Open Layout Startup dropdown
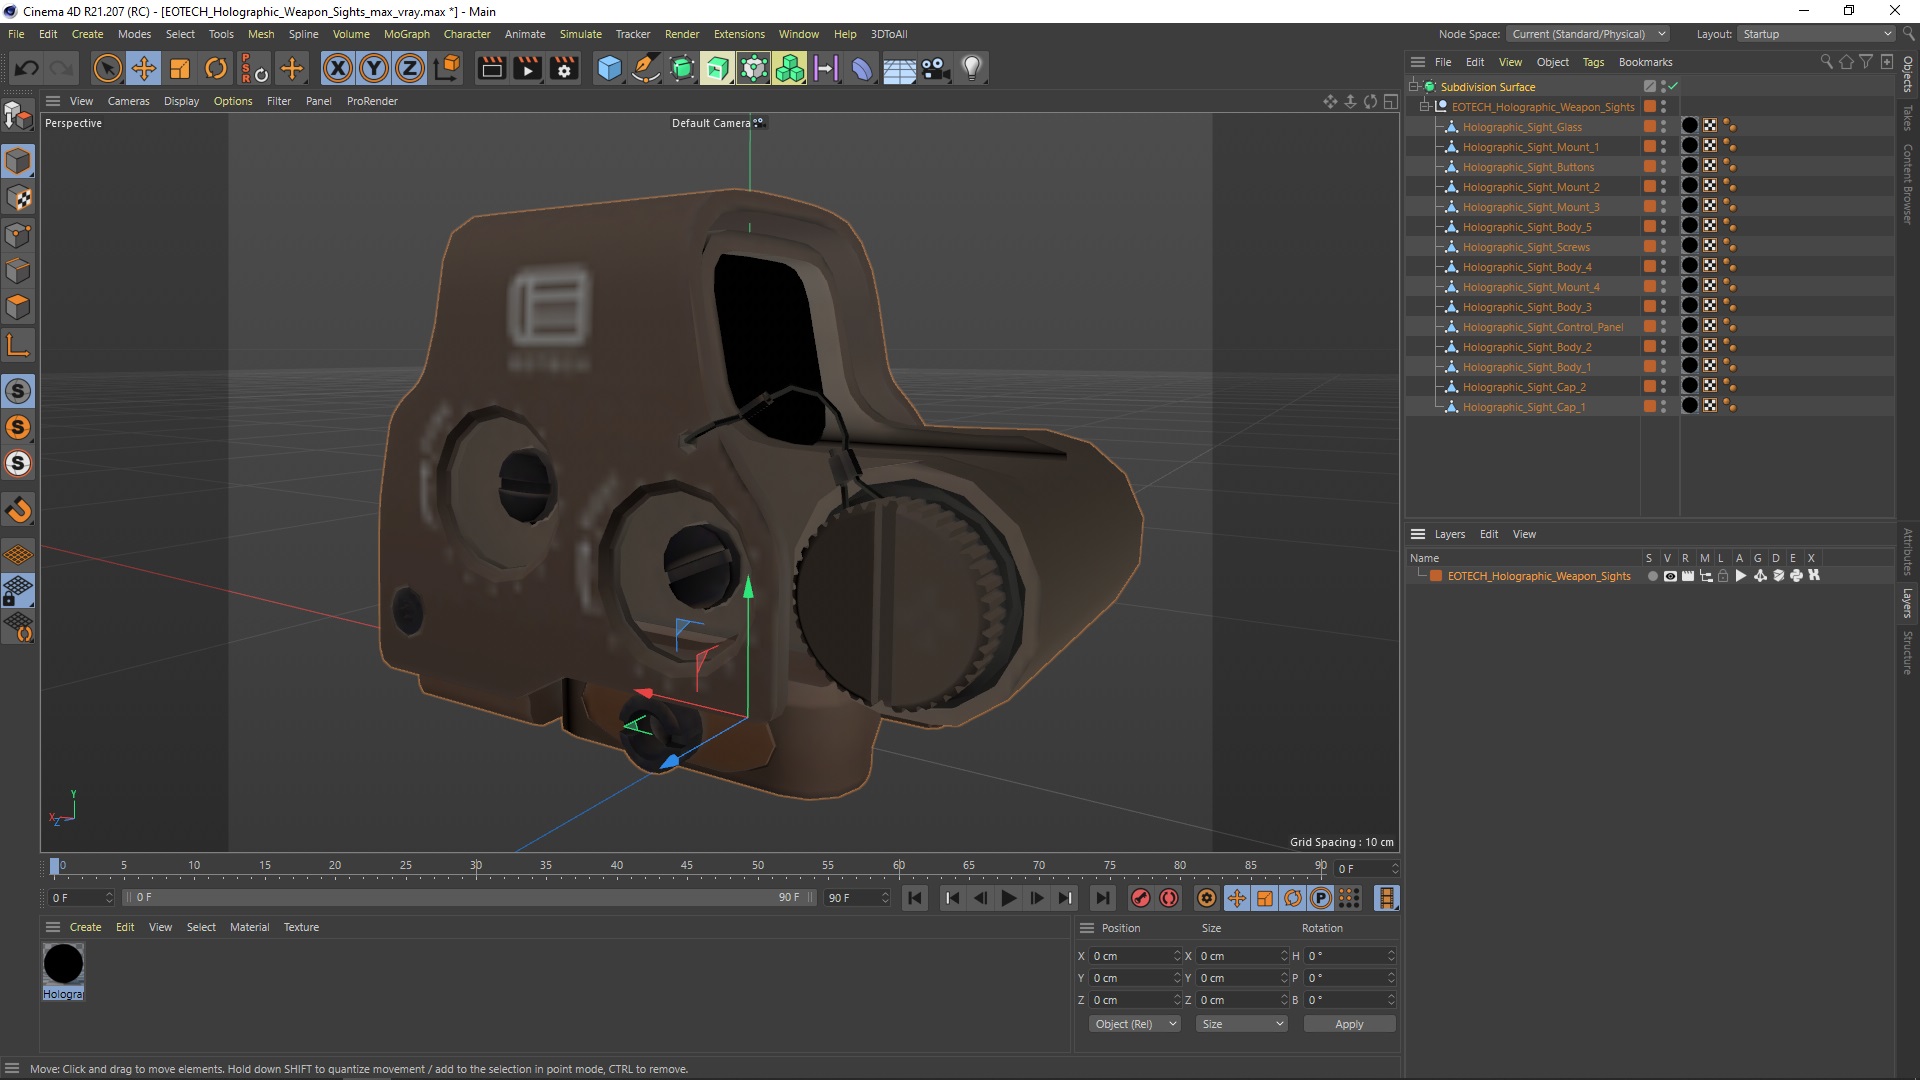 coord(1815,34)
